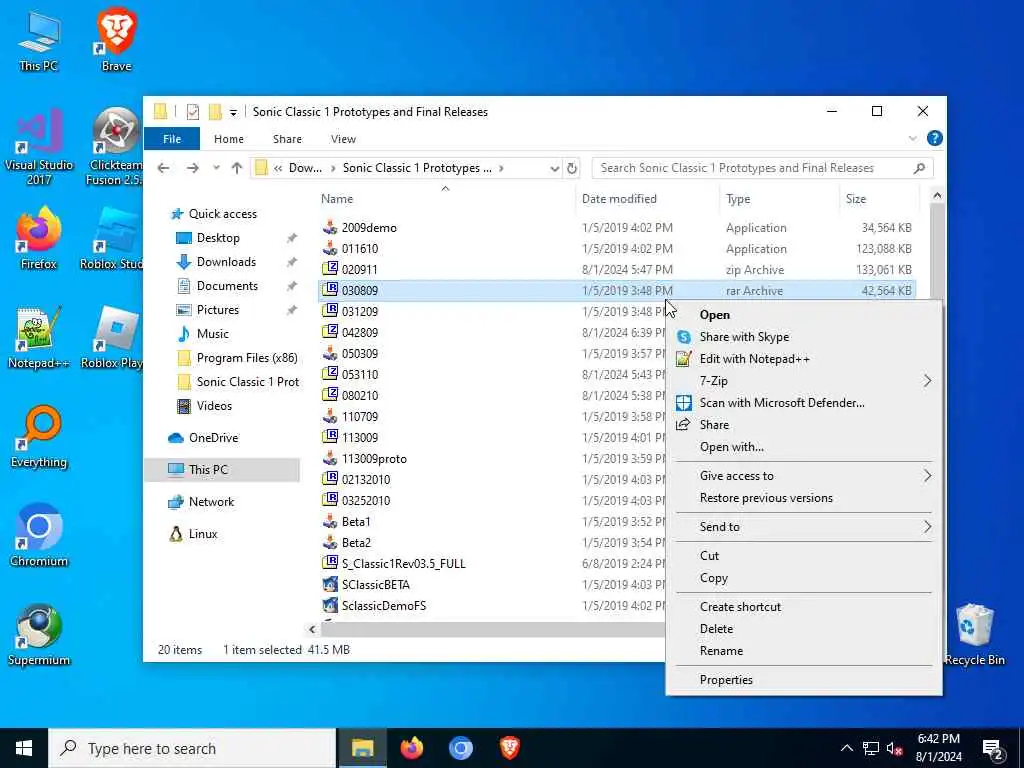Open the Share ribbon tab

287,139
